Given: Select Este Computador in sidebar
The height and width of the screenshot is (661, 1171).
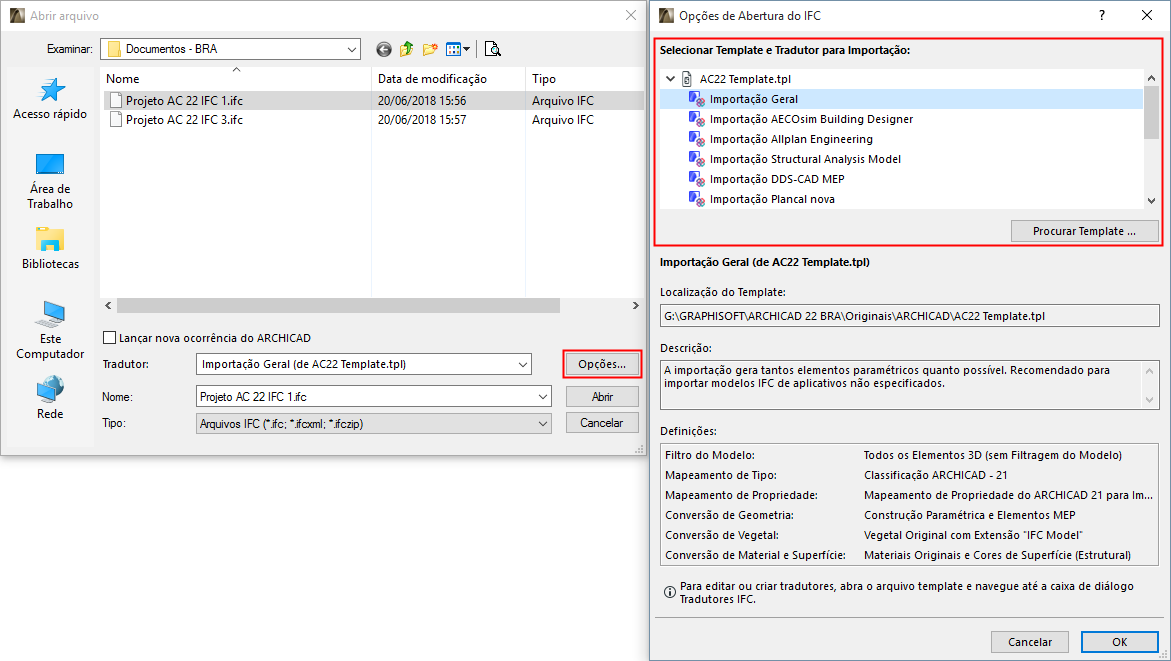Looking at the screenshot, I should (50, 331).
